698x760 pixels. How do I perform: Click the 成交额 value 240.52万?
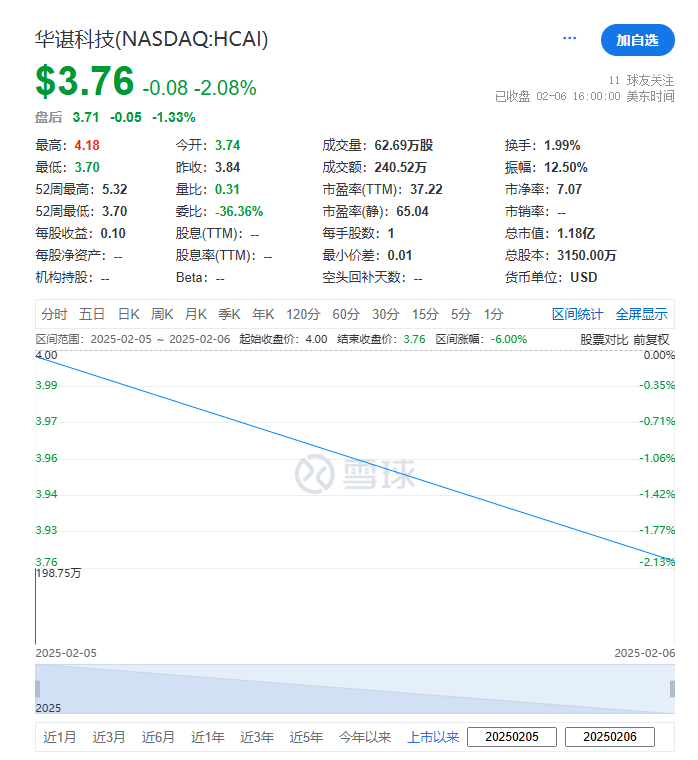point(400,167)
